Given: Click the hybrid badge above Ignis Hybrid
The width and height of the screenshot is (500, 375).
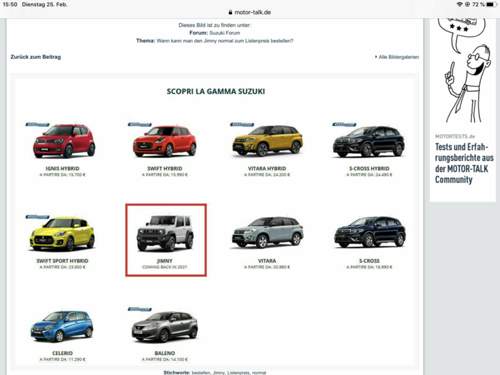Looking at the screenshot, I should click(37, 125).
